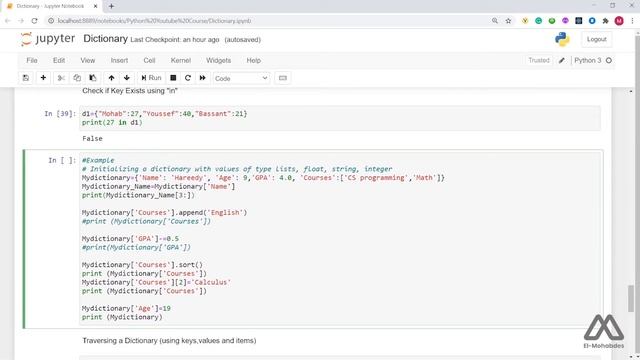
Task: Click the #Example comment line
Action: pyautogui.click(x=98, y=160)
